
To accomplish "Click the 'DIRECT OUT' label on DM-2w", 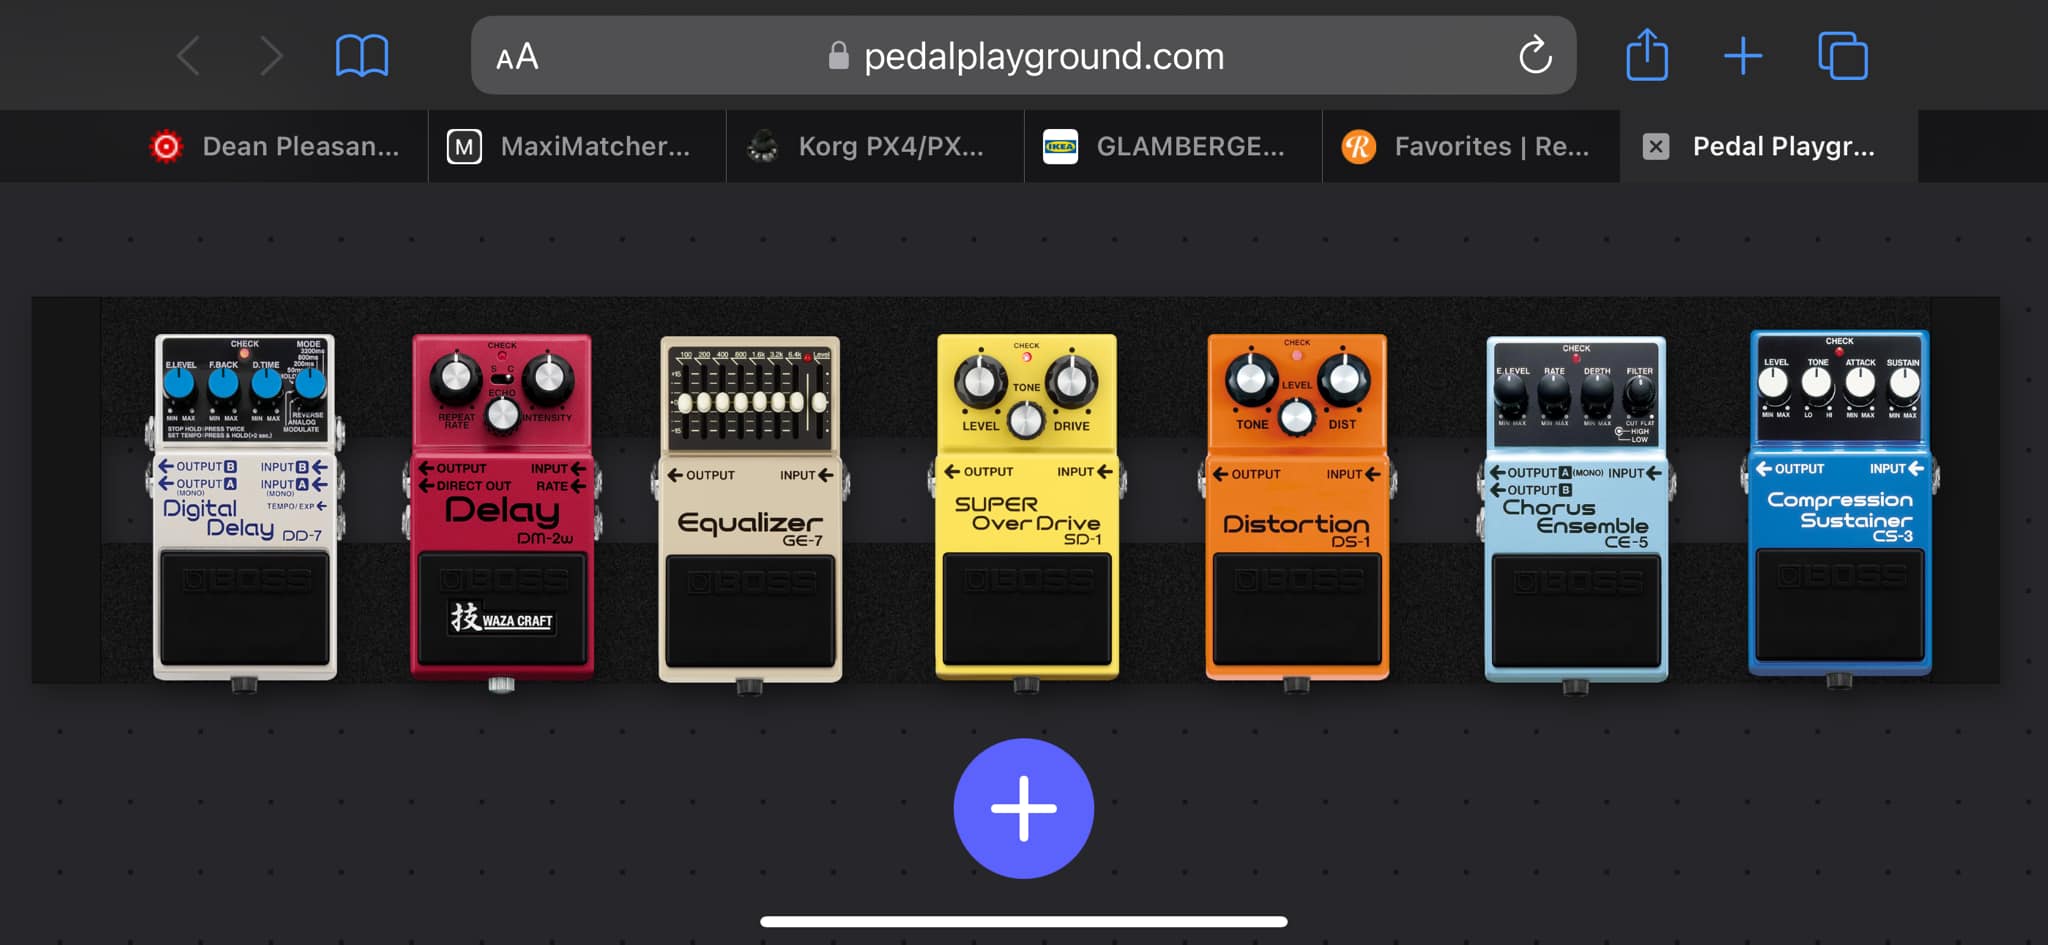I will 474,486.
